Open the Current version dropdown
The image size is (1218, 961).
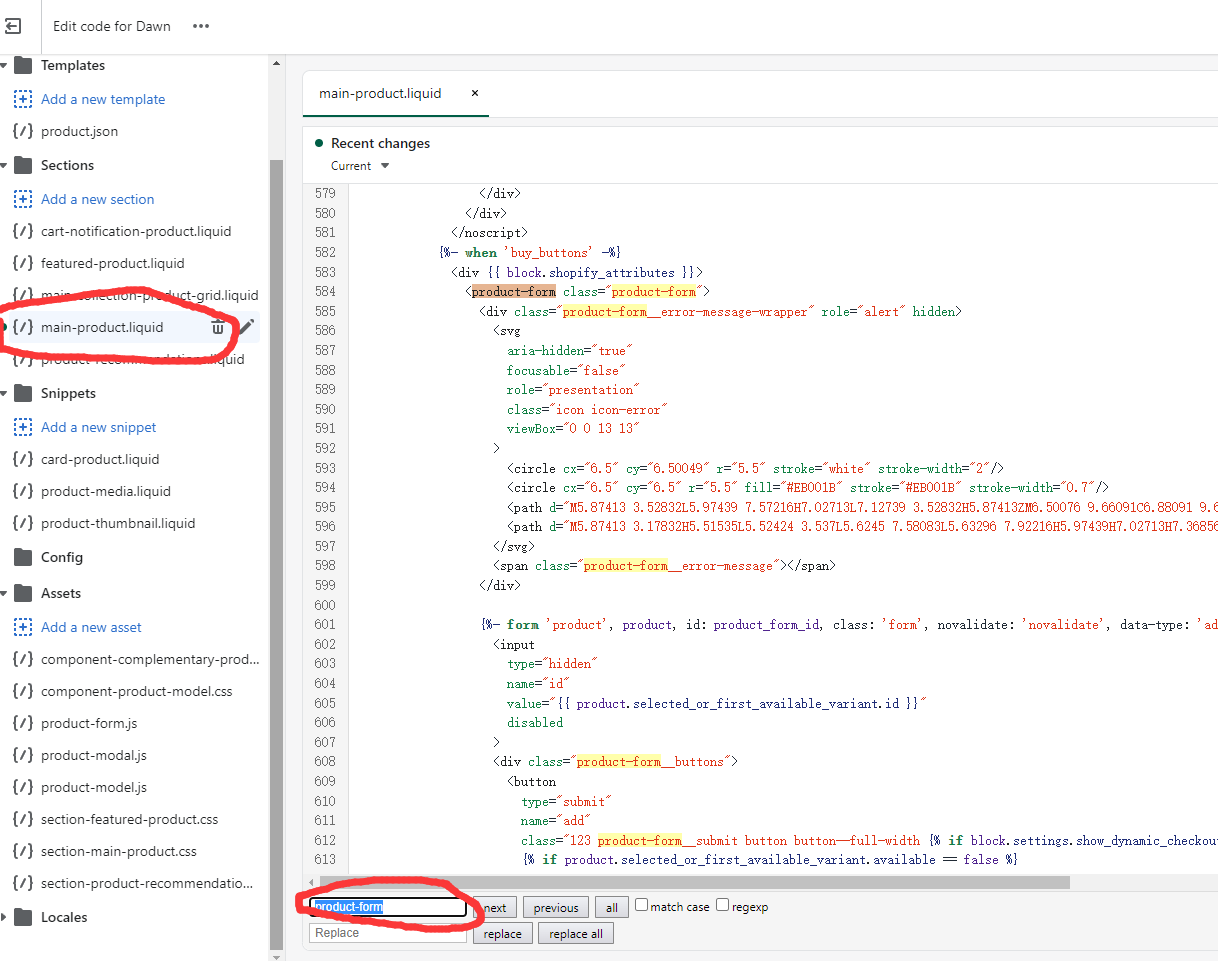360,166
